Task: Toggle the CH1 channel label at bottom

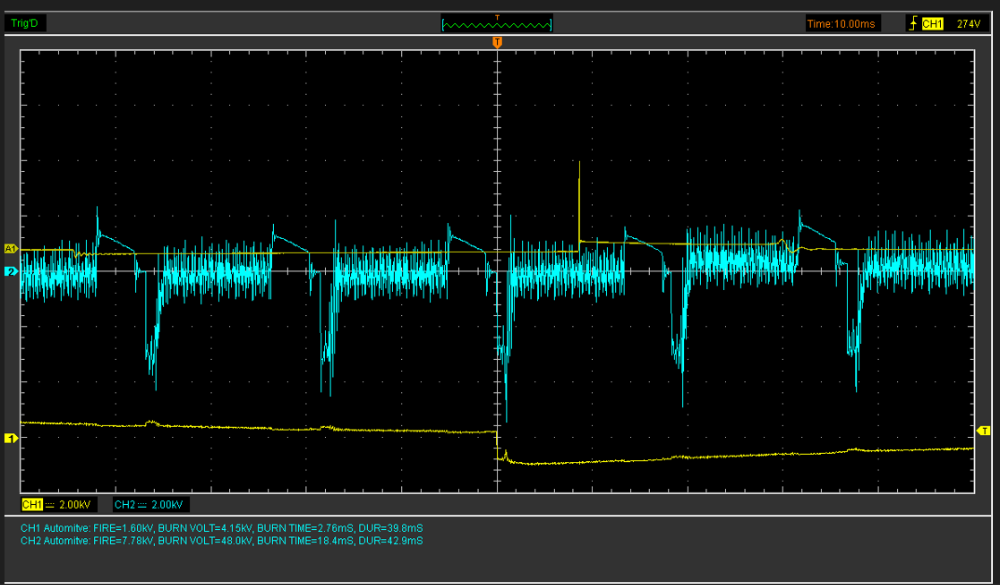Action: (x=32, y=505)
